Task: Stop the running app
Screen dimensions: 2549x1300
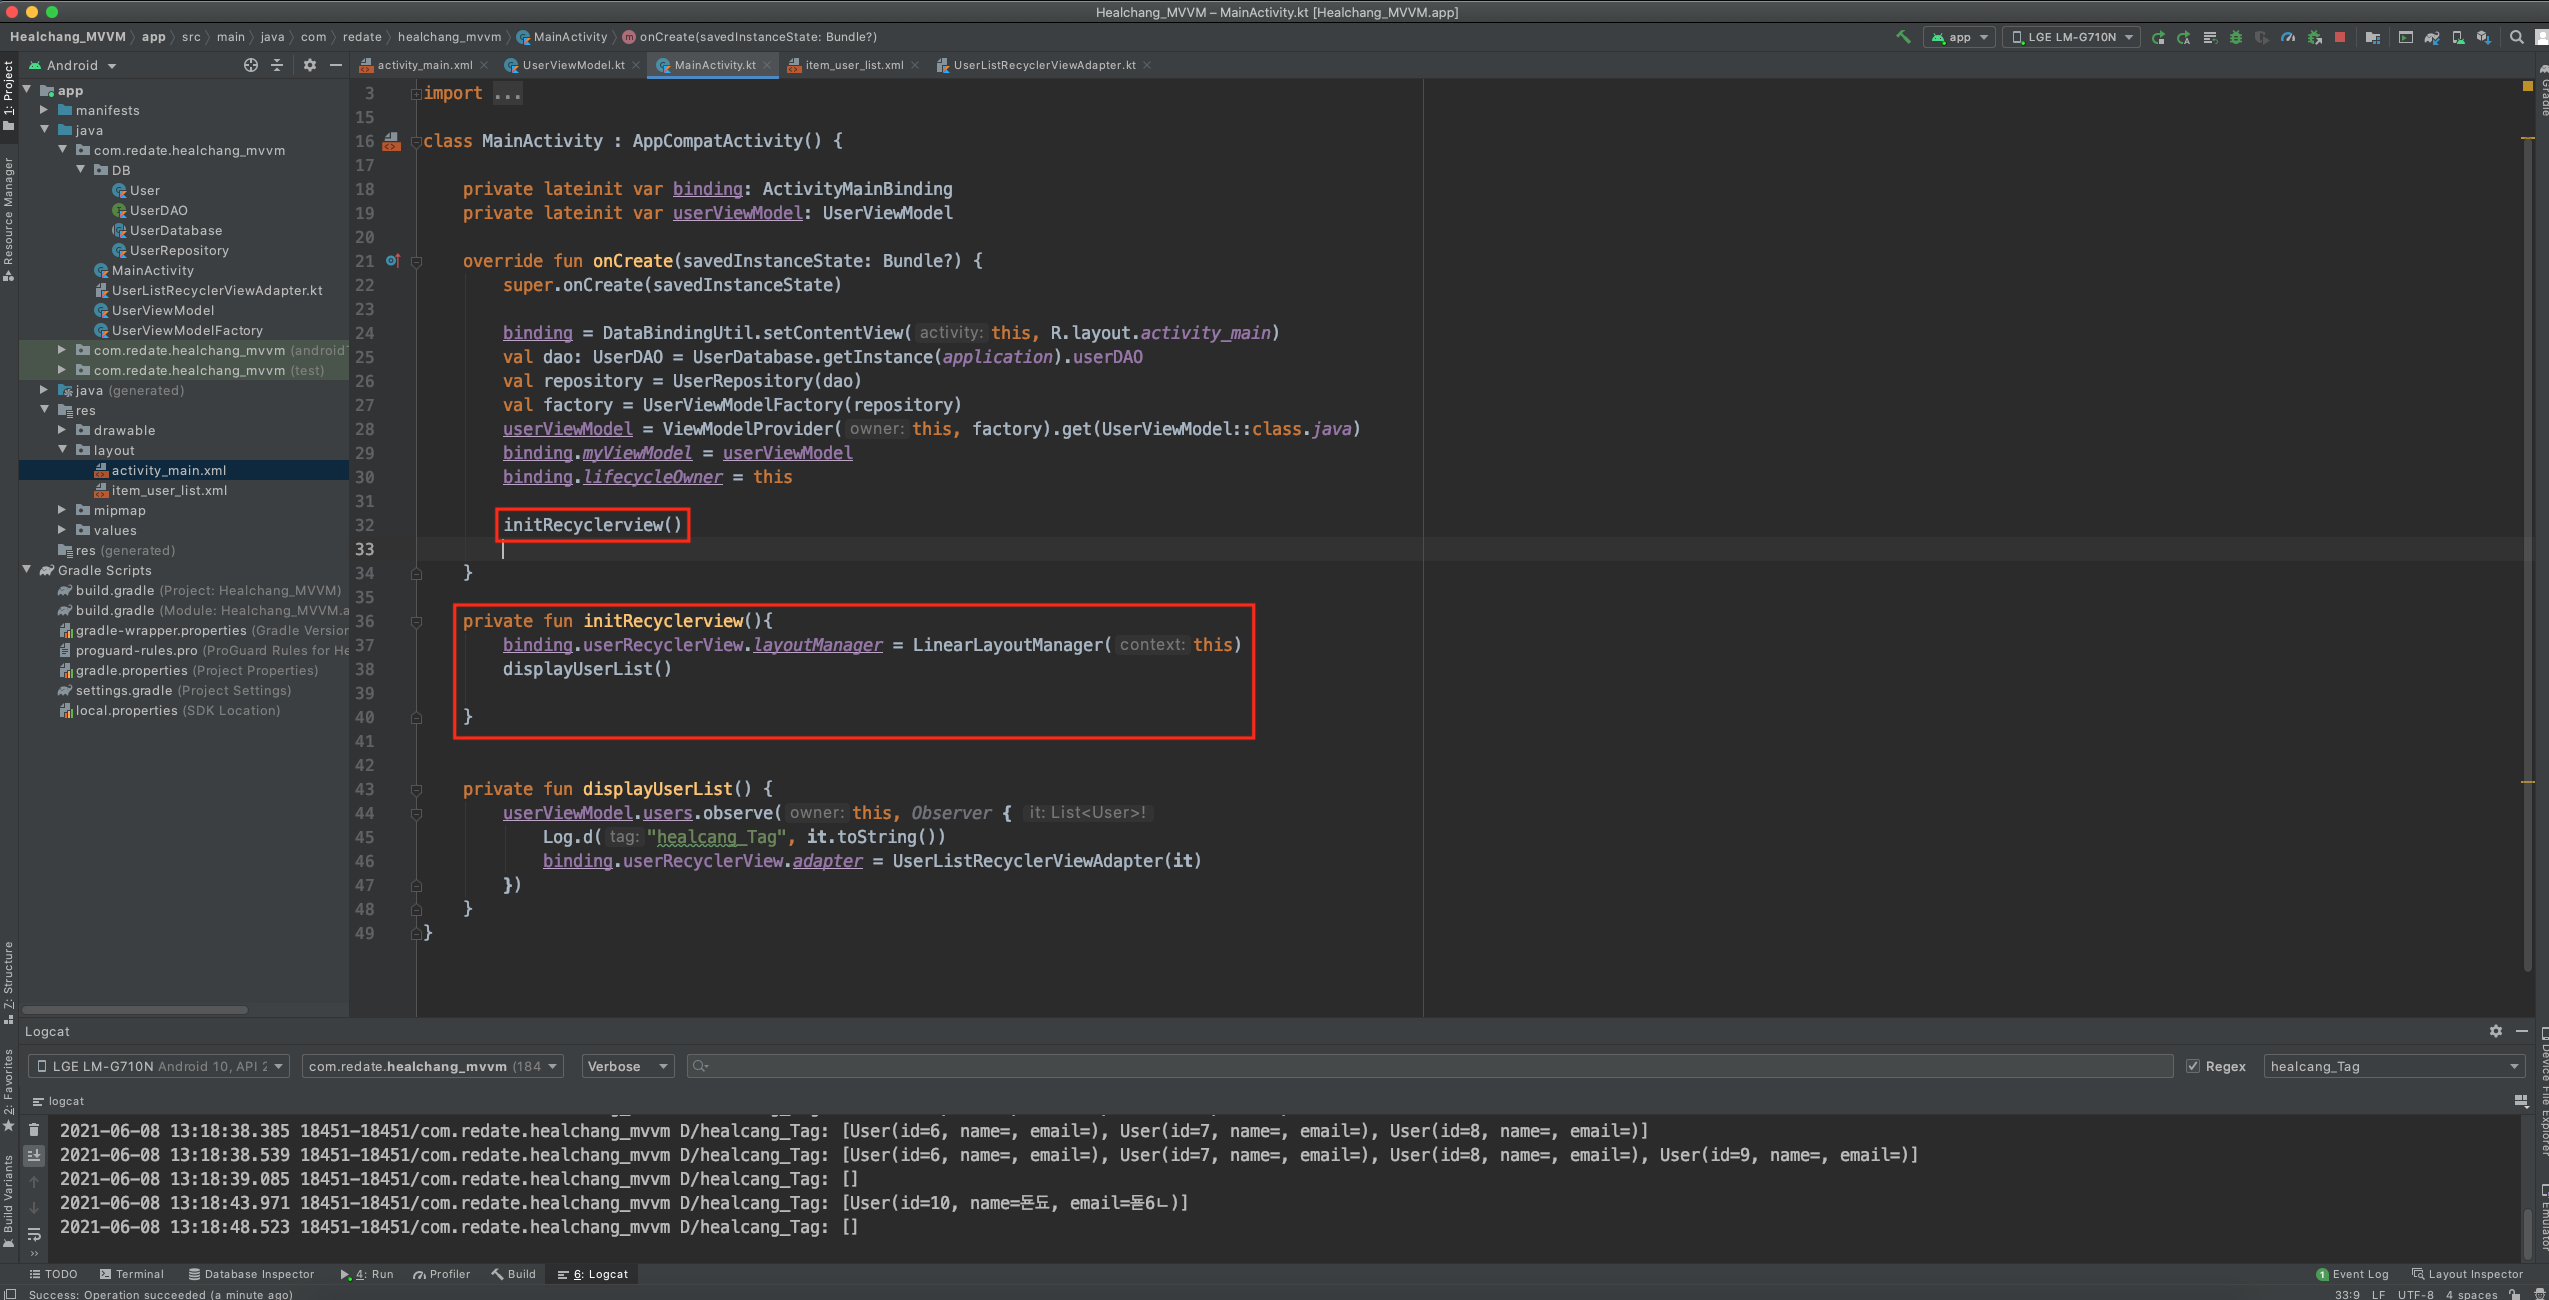Action: click(x=2340, y=37)
